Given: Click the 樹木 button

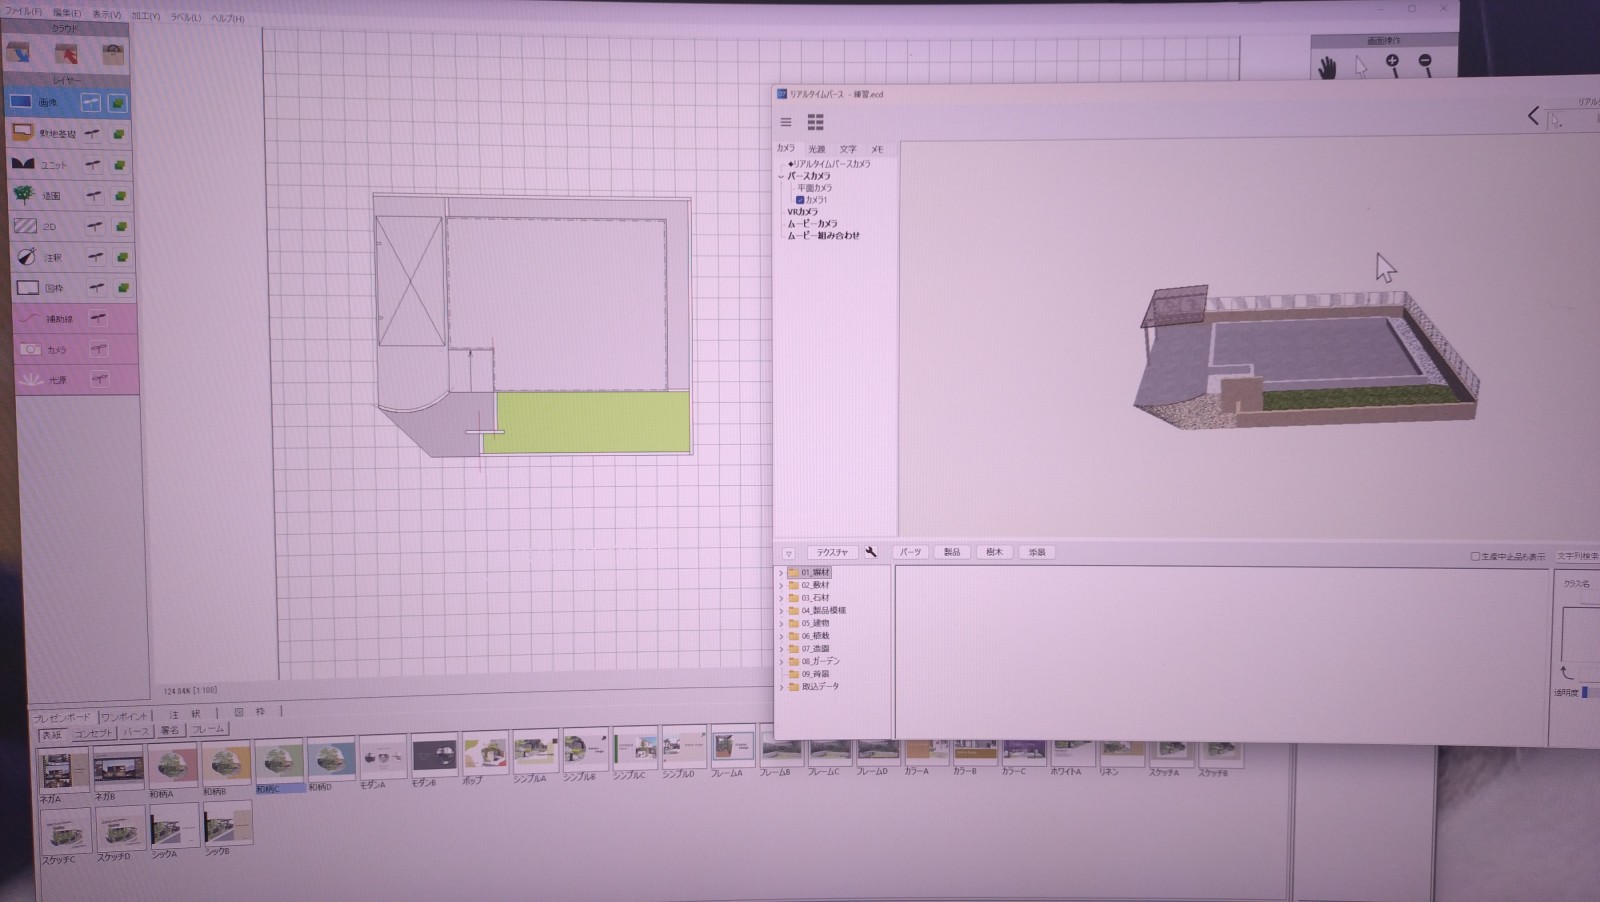Looking at the screenshot, I should [x=994, y=552].
